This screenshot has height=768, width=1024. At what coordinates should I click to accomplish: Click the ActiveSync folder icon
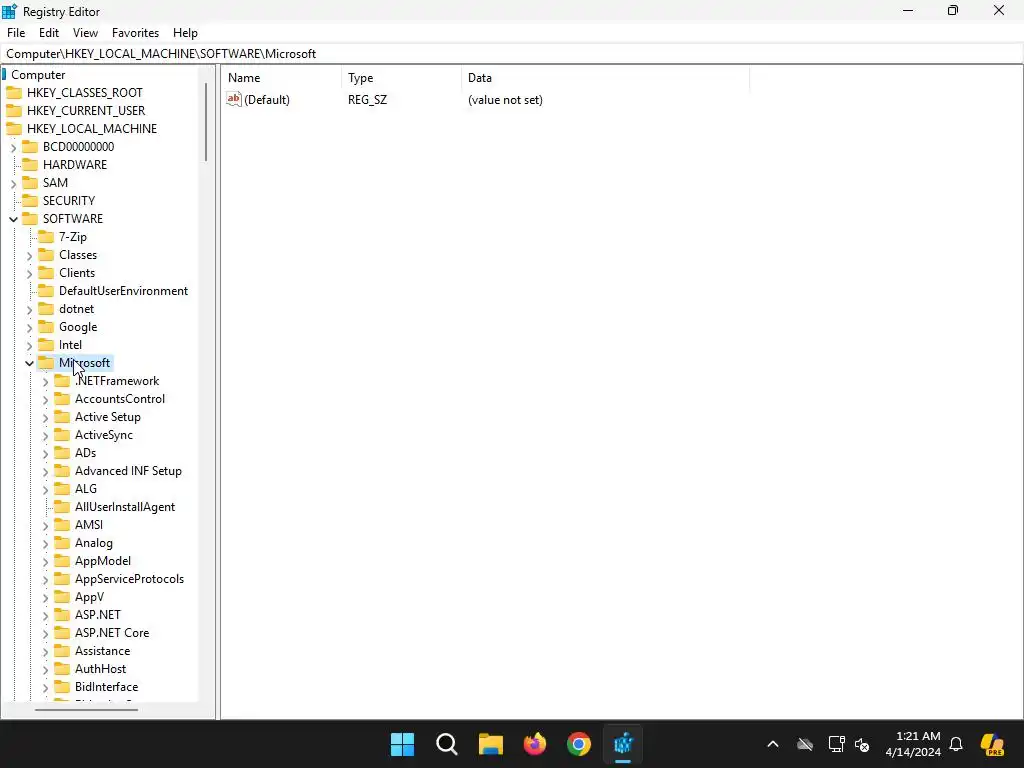pyautogui.click(x=62, y=435)
